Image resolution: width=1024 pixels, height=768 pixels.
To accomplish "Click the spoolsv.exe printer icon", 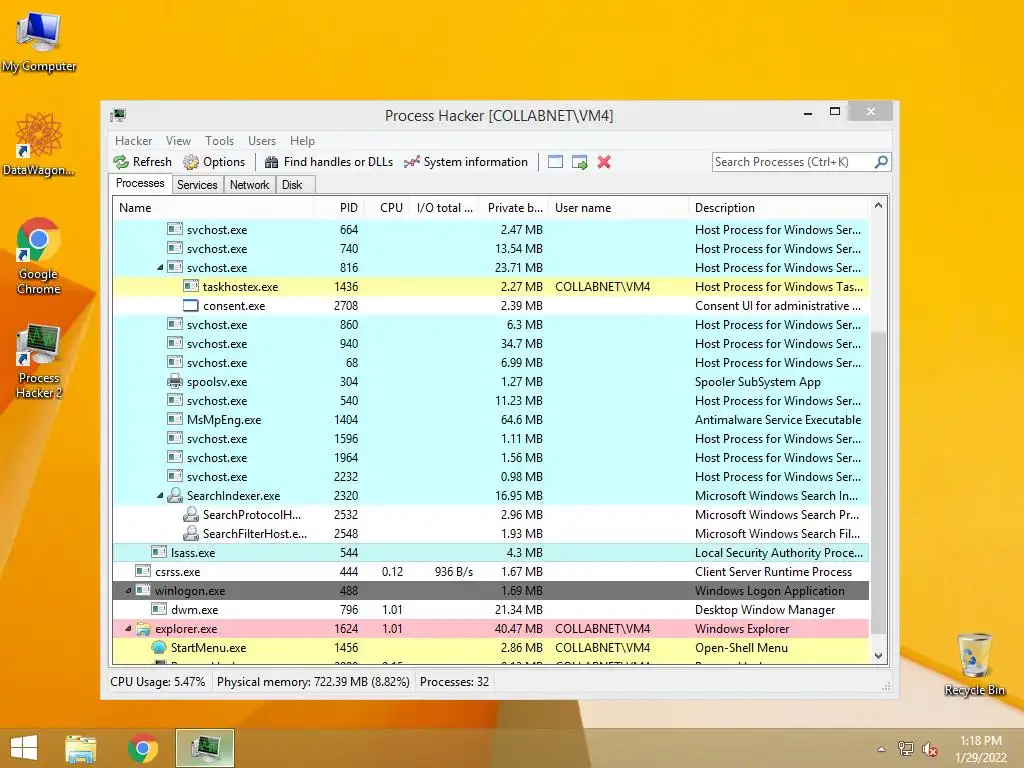I will [x=174, y=381].
